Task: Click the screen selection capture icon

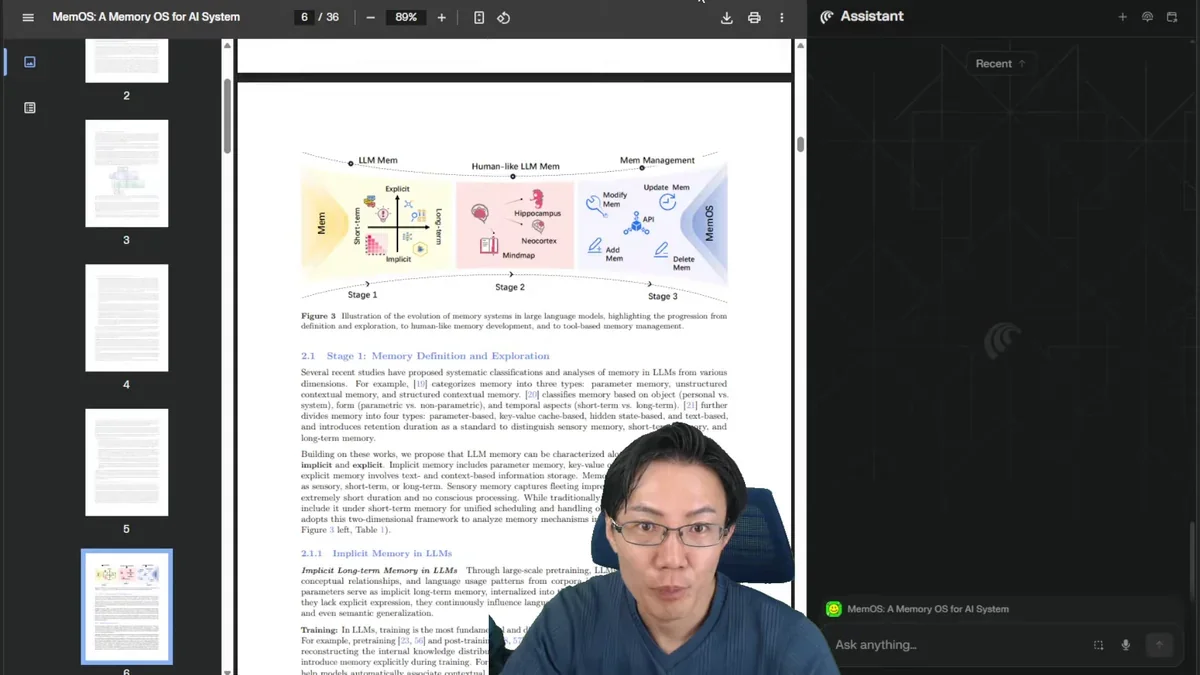Action: (1098, 645)
